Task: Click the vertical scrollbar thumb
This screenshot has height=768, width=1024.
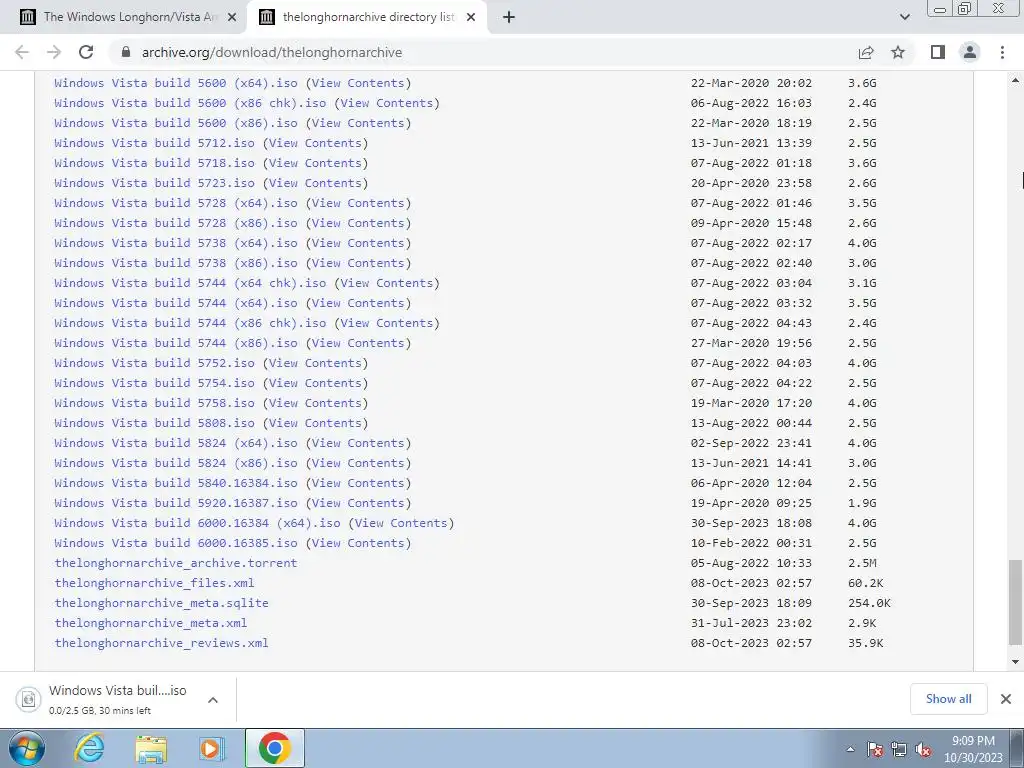Action: point(1015,602)
